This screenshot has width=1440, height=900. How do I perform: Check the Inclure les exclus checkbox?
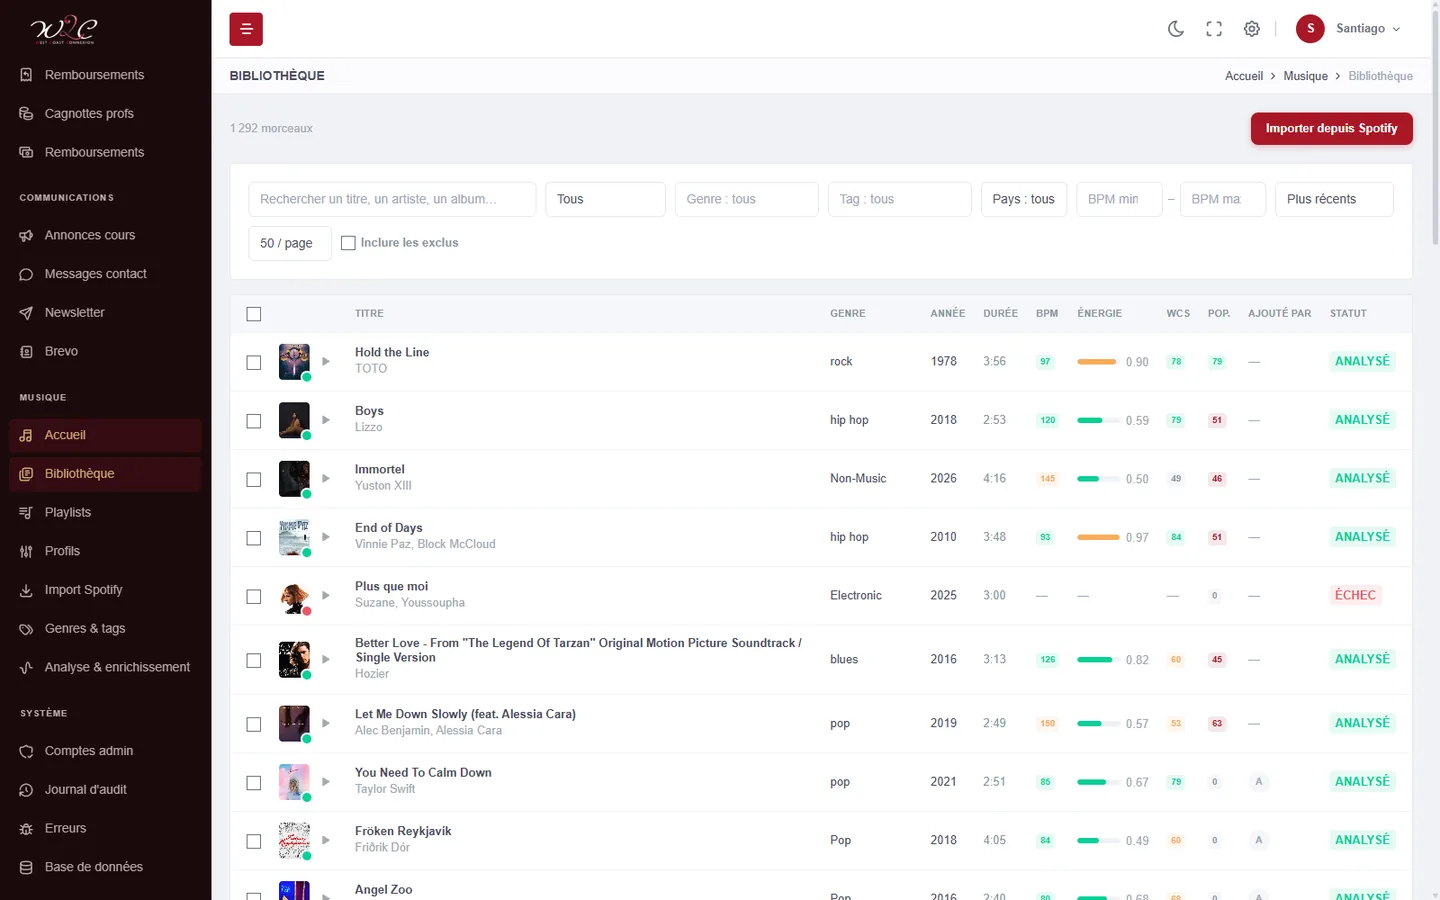(348, 243)
